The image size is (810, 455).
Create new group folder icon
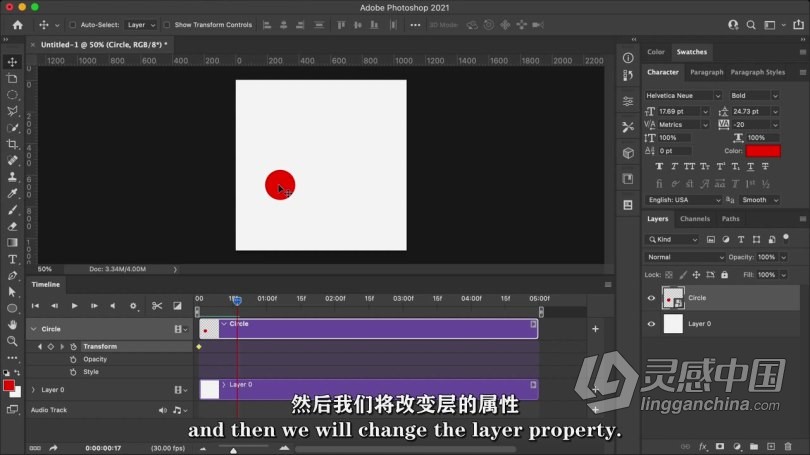754,446
